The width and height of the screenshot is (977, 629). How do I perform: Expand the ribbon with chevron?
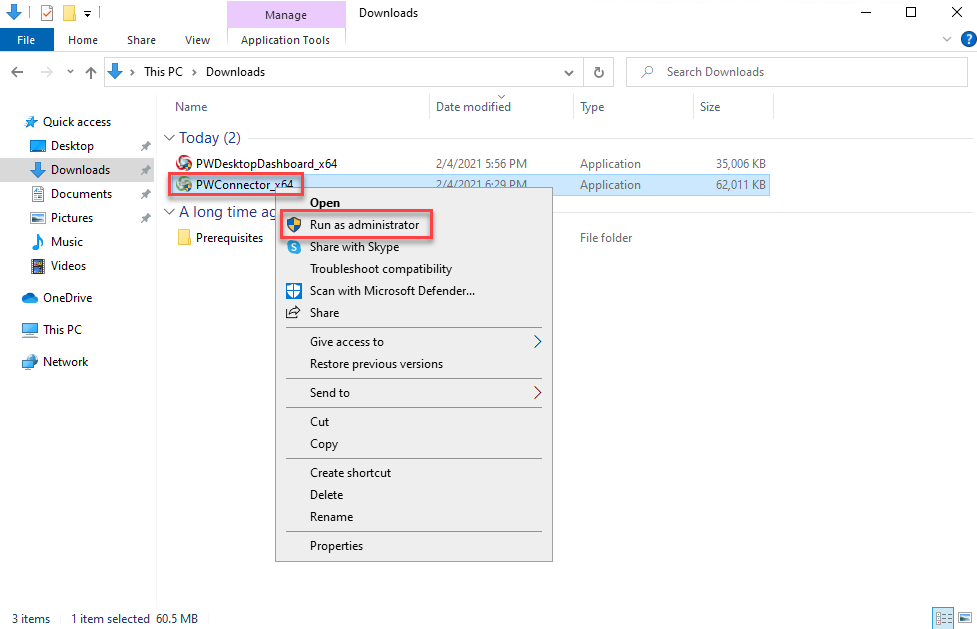tap(947, 39)
